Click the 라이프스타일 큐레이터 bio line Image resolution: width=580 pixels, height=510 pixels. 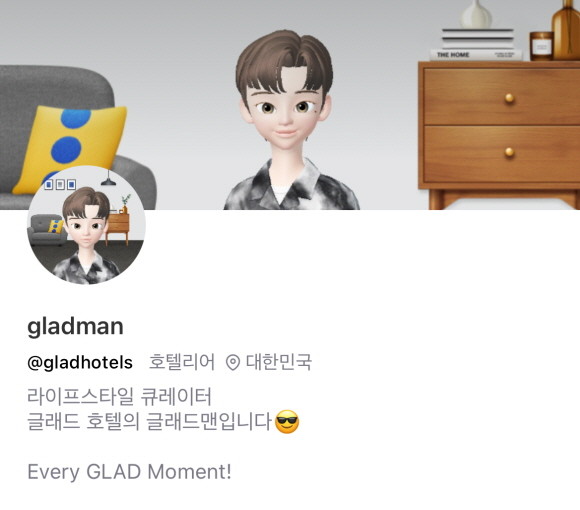pyautogui.click(x=119, y=396)
